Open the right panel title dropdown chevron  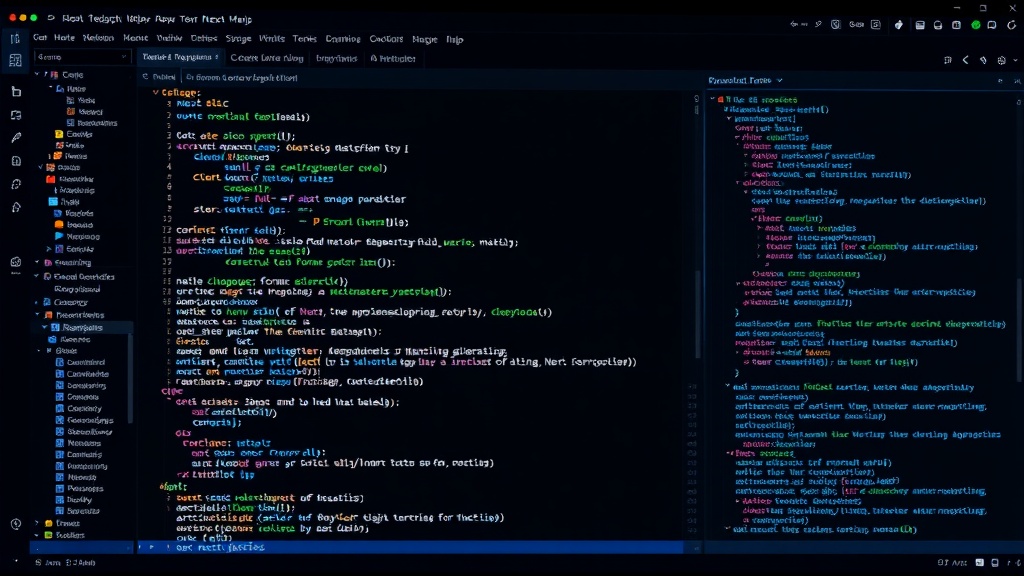pyautogui.click(x=779, y=80)
